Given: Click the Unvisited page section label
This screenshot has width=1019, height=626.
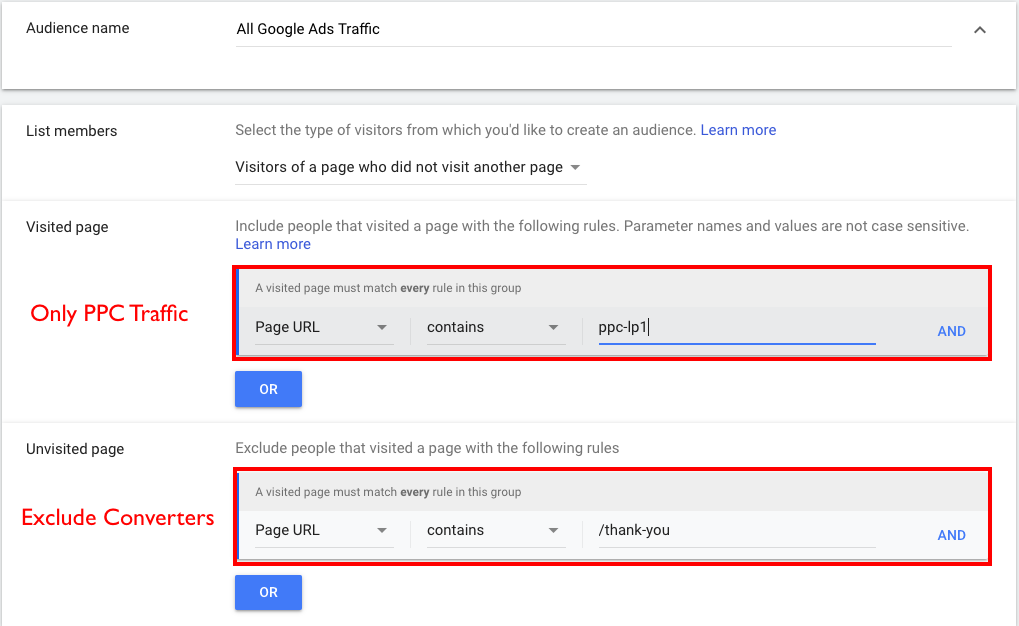Looking at the screenshot, I should coord(75,449).
